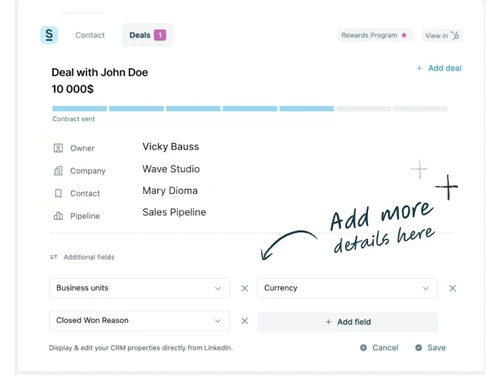Click the plus icon beside Add deal

pos(419,68)
